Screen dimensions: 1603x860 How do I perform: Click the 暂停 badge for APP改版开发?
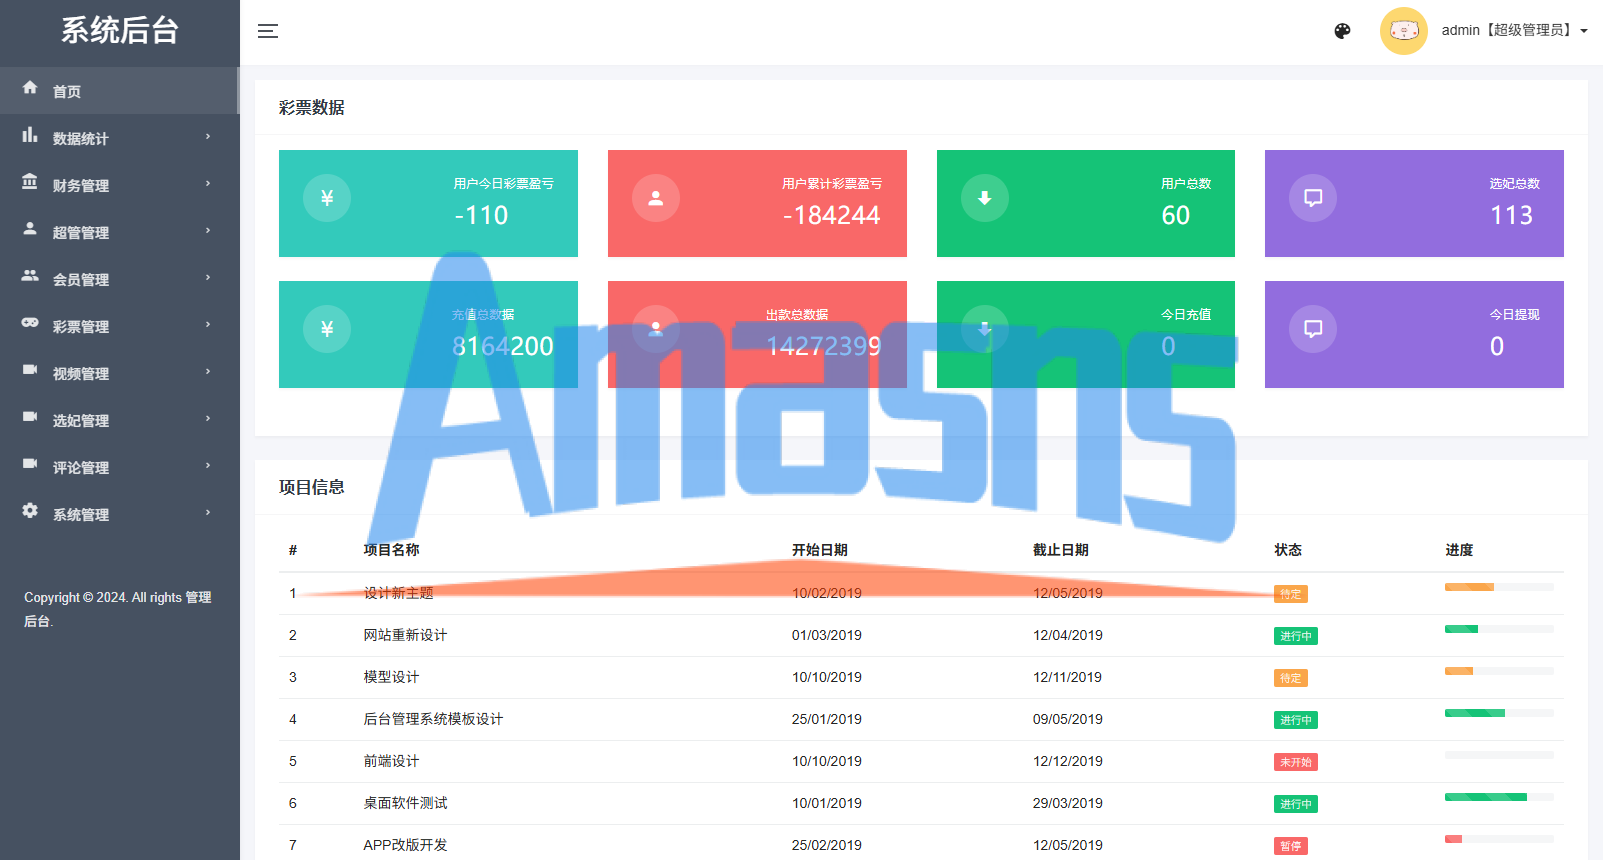1291,846
